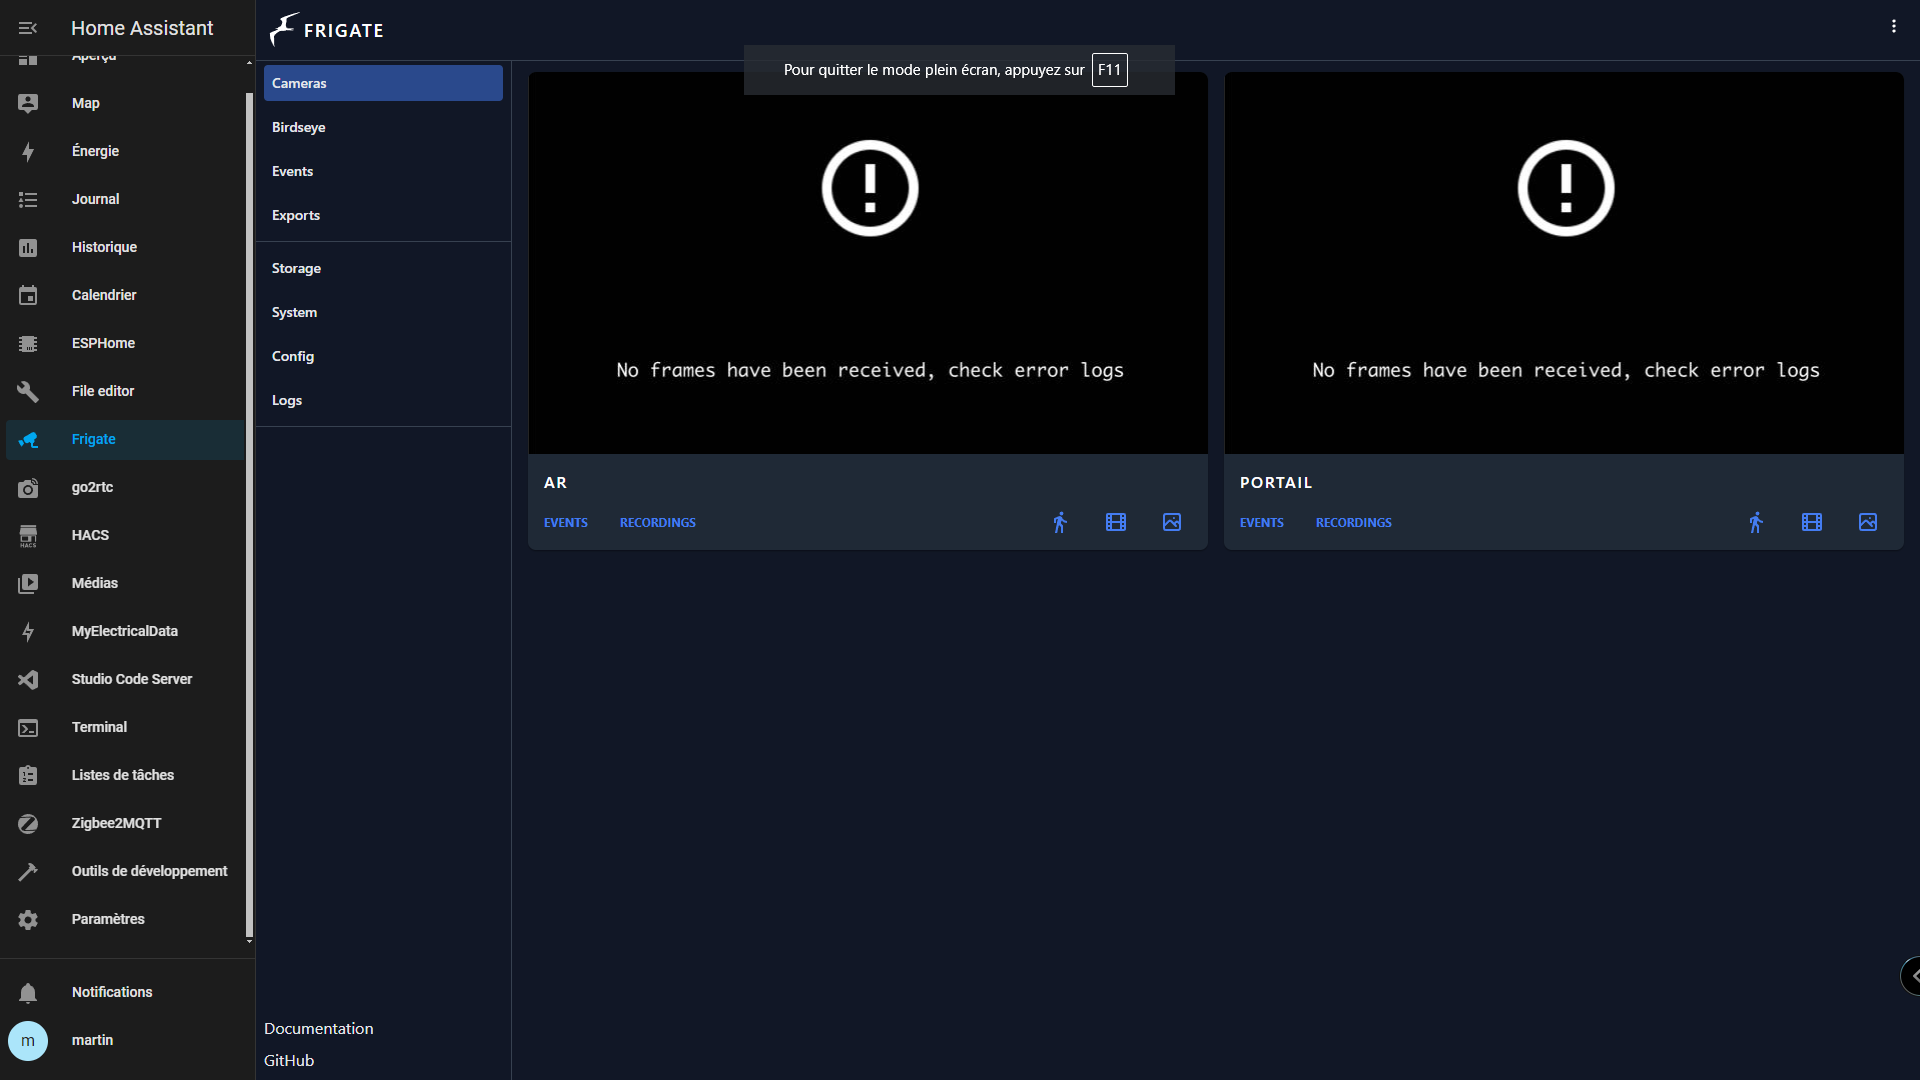Toggle motion detection for AR camera
The height and width of the screenshot is (1080, 1920).
1060,522
